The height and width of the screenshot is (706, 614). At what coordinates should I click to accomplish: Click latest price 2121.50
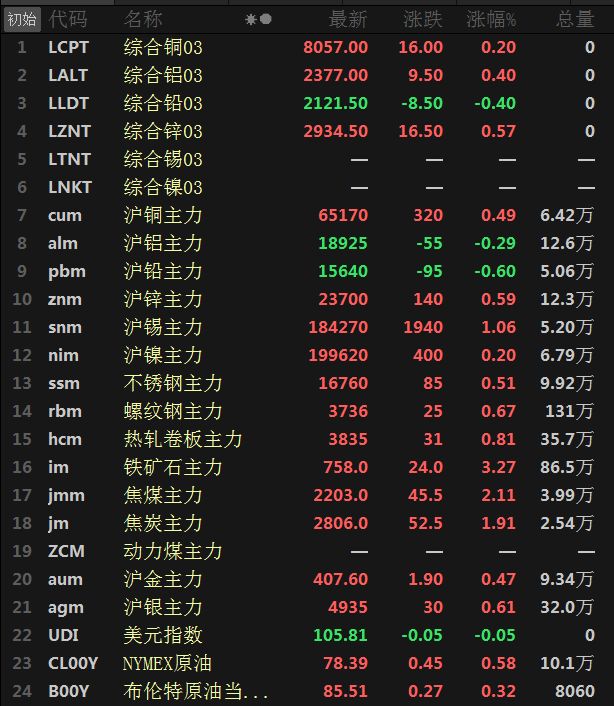pyautogui.click(x=335, y=103)
